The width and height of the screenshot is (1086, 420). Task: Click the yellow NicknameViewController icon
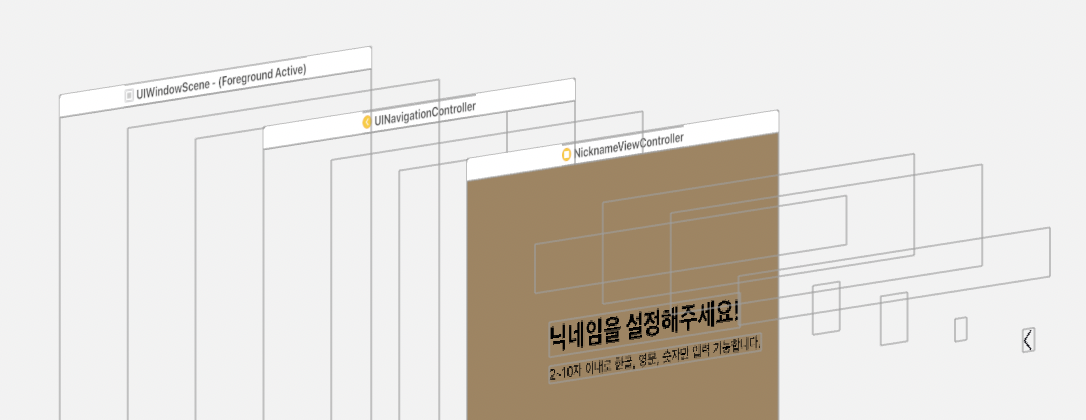pos(567,155)
